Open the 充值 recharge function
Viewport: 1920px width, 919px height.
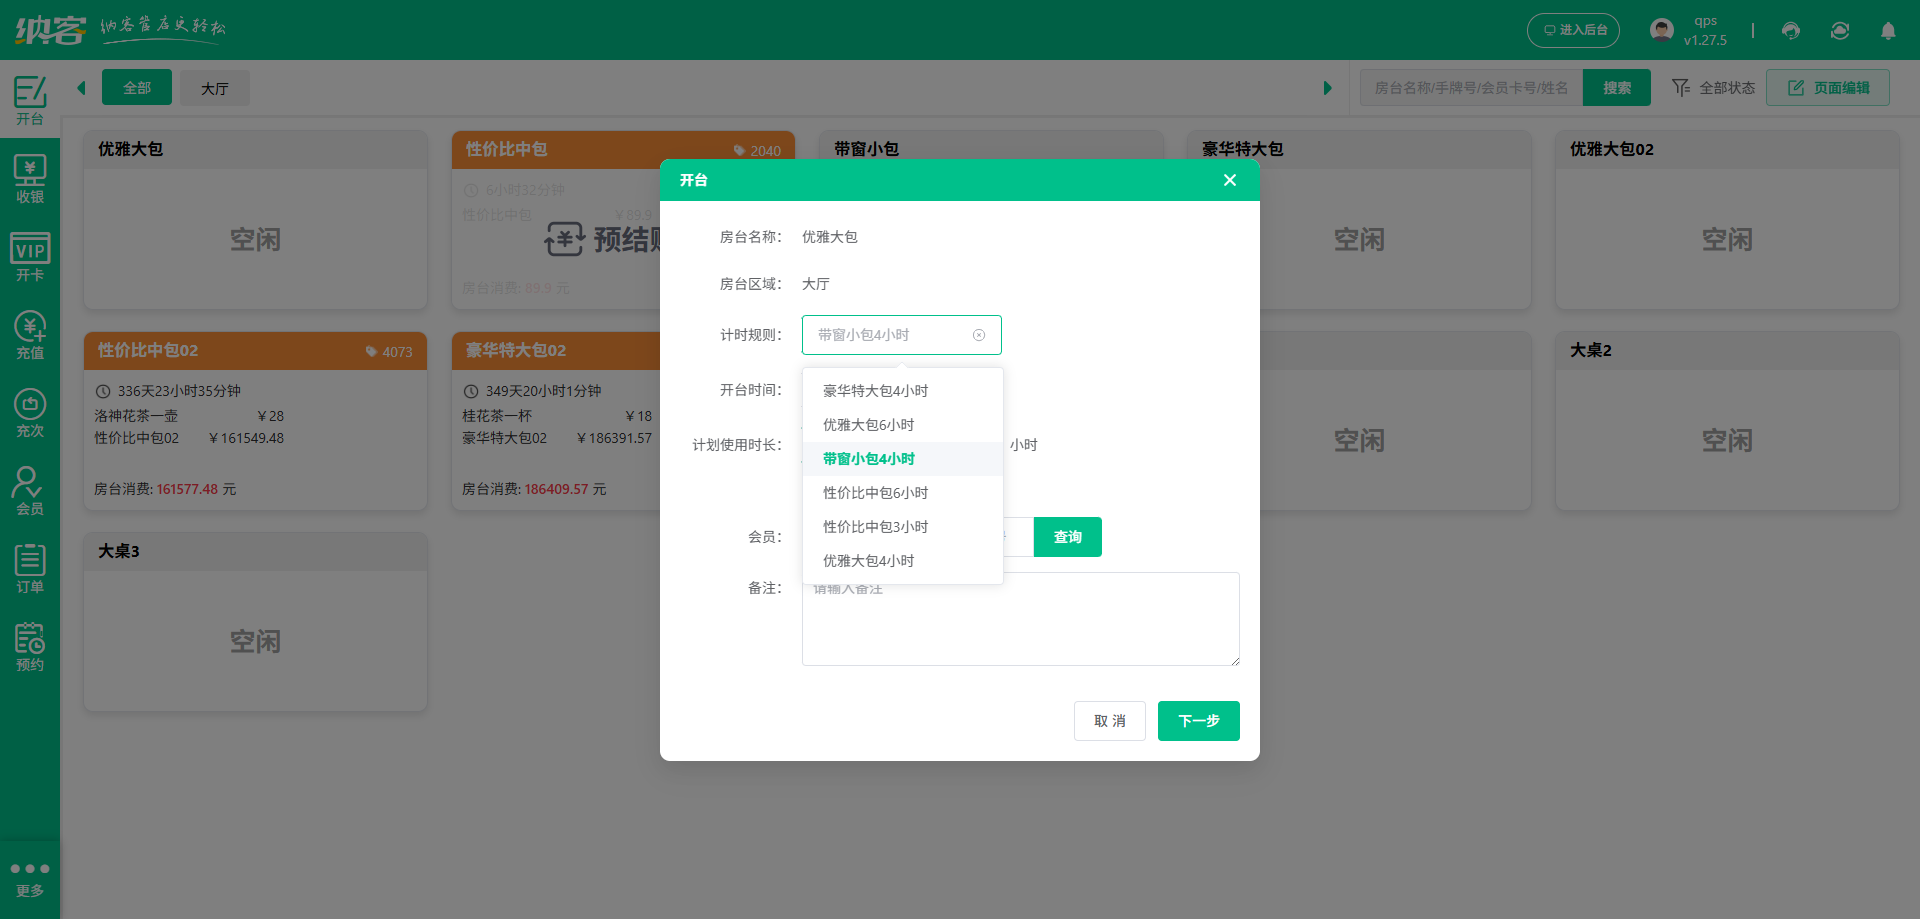(x=30, y=333)
